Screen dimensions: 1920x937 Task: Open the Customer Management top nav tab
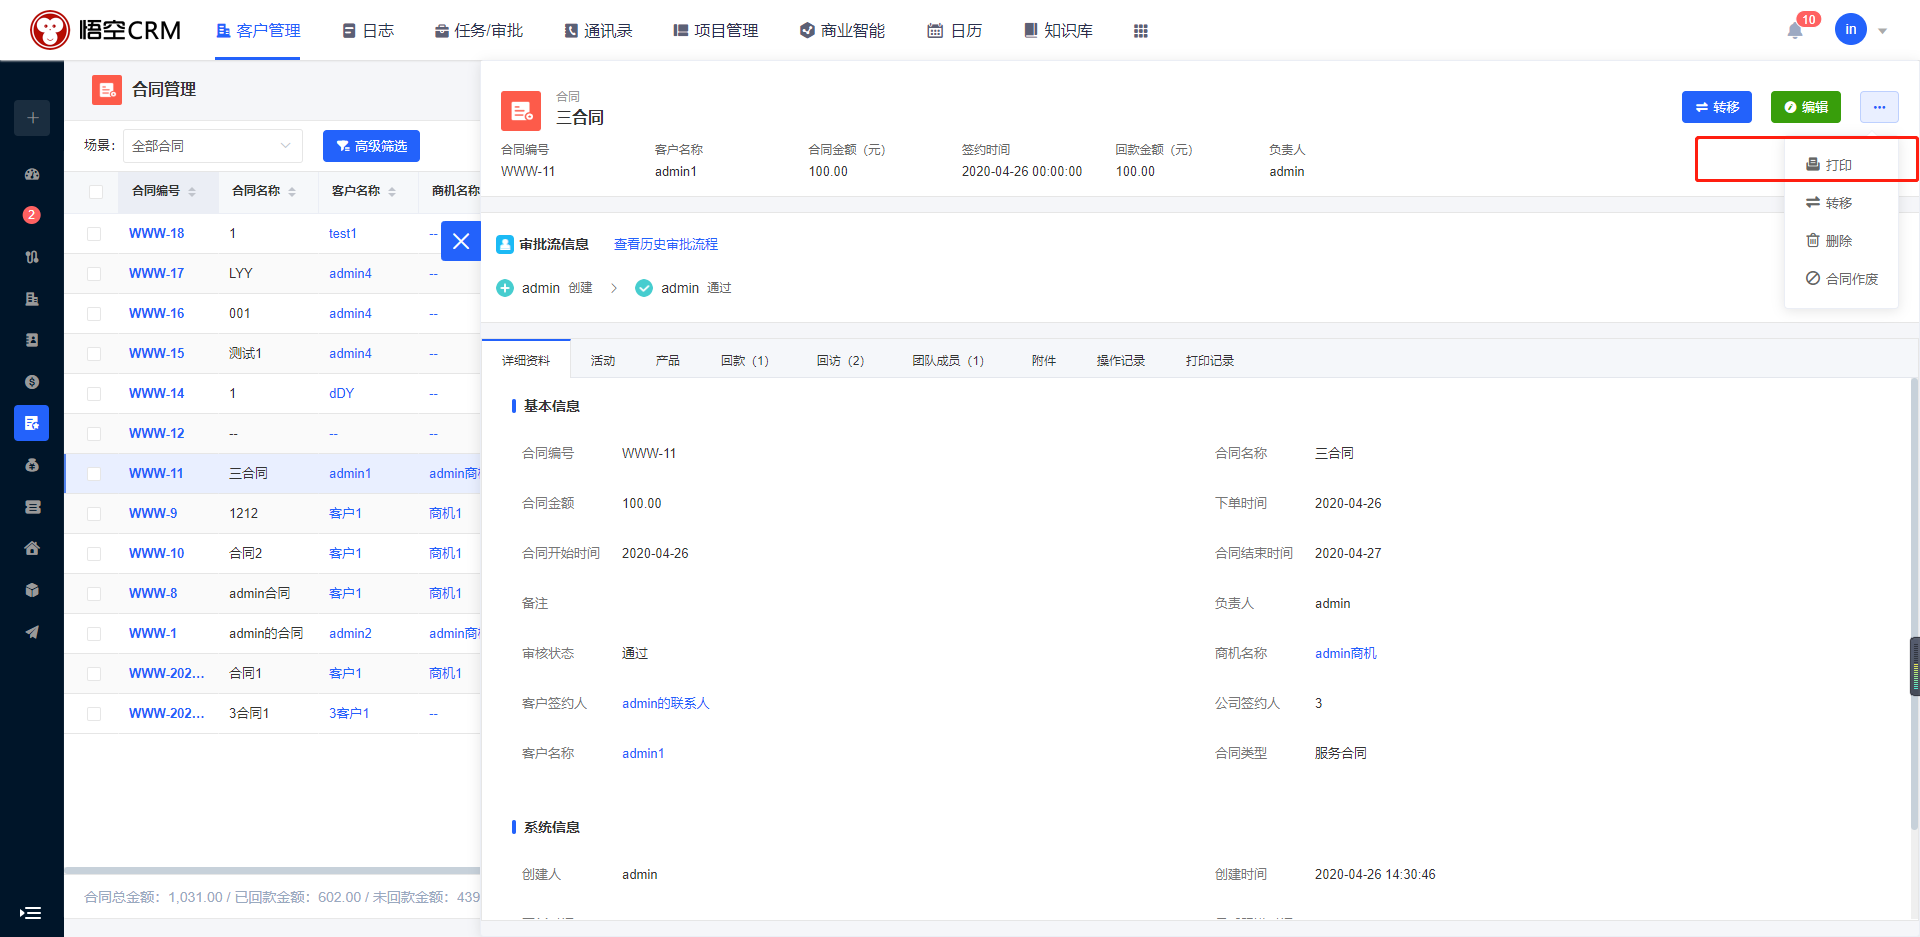pos(258,31)
